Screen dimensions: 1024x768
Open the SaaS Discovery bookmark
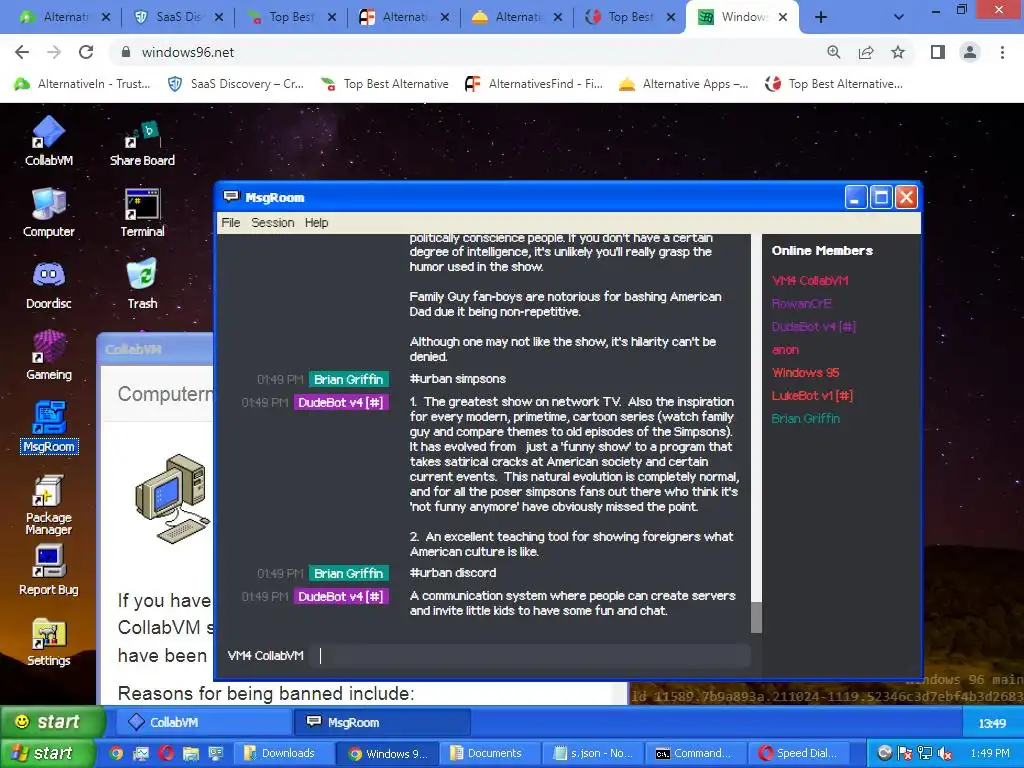236,84
